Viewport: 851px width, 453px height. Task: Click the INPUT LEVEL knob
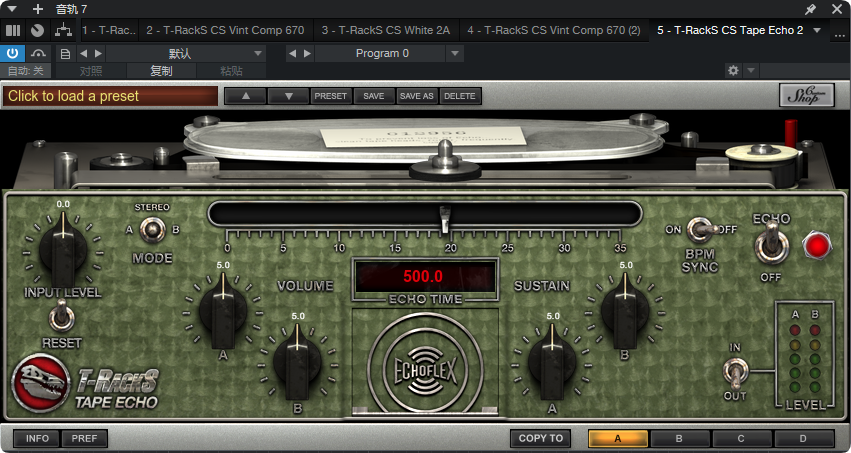pos(63,252)
